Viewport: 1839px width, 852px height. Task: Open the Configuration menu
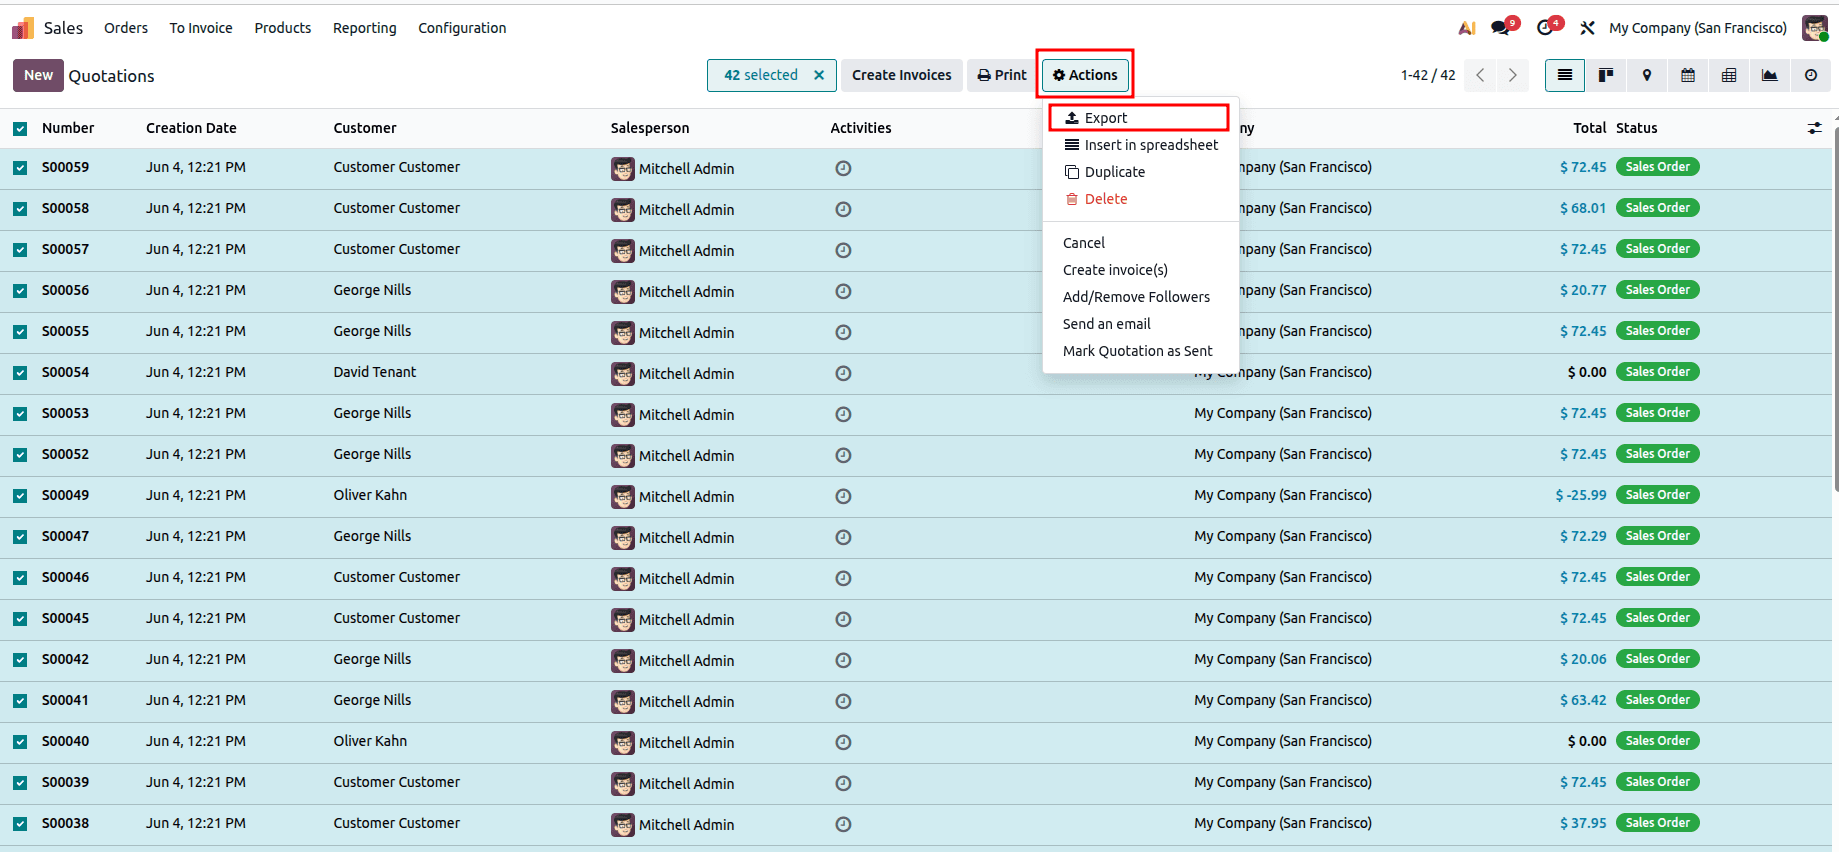(462, 28)
